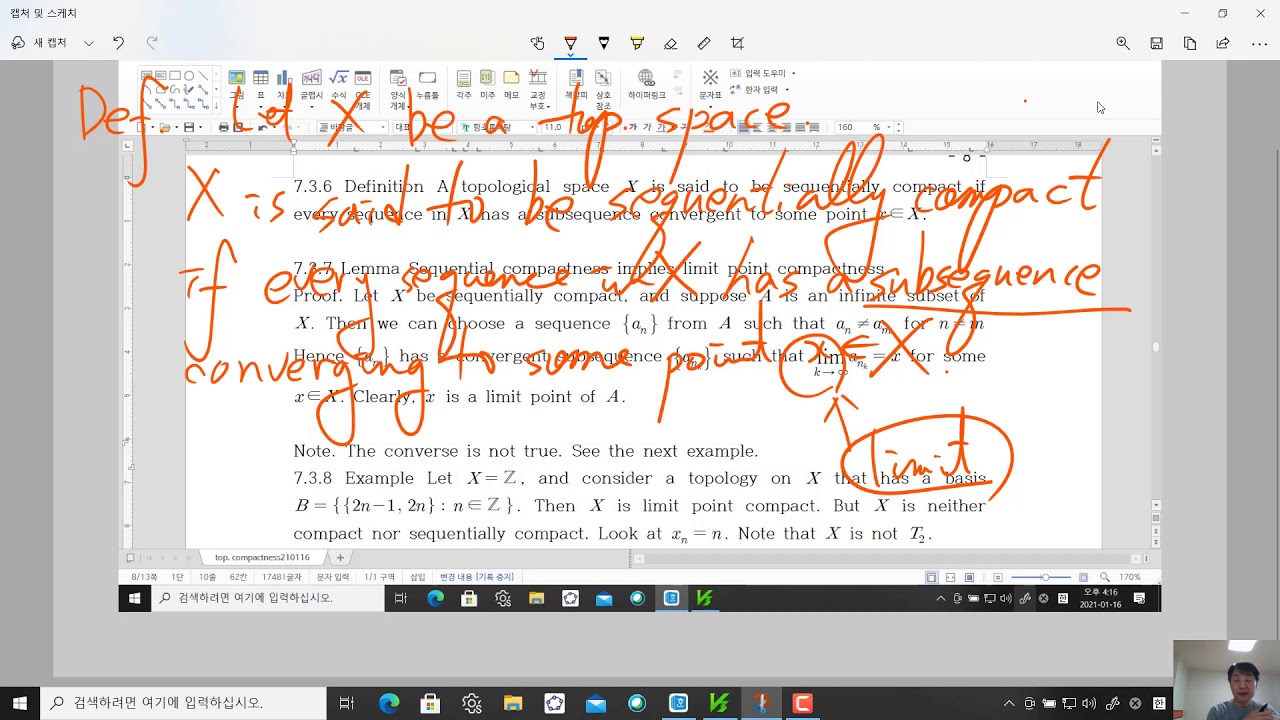
Task: Open Microsoft Store from taskbar
Action: click(x=430, y=703)
